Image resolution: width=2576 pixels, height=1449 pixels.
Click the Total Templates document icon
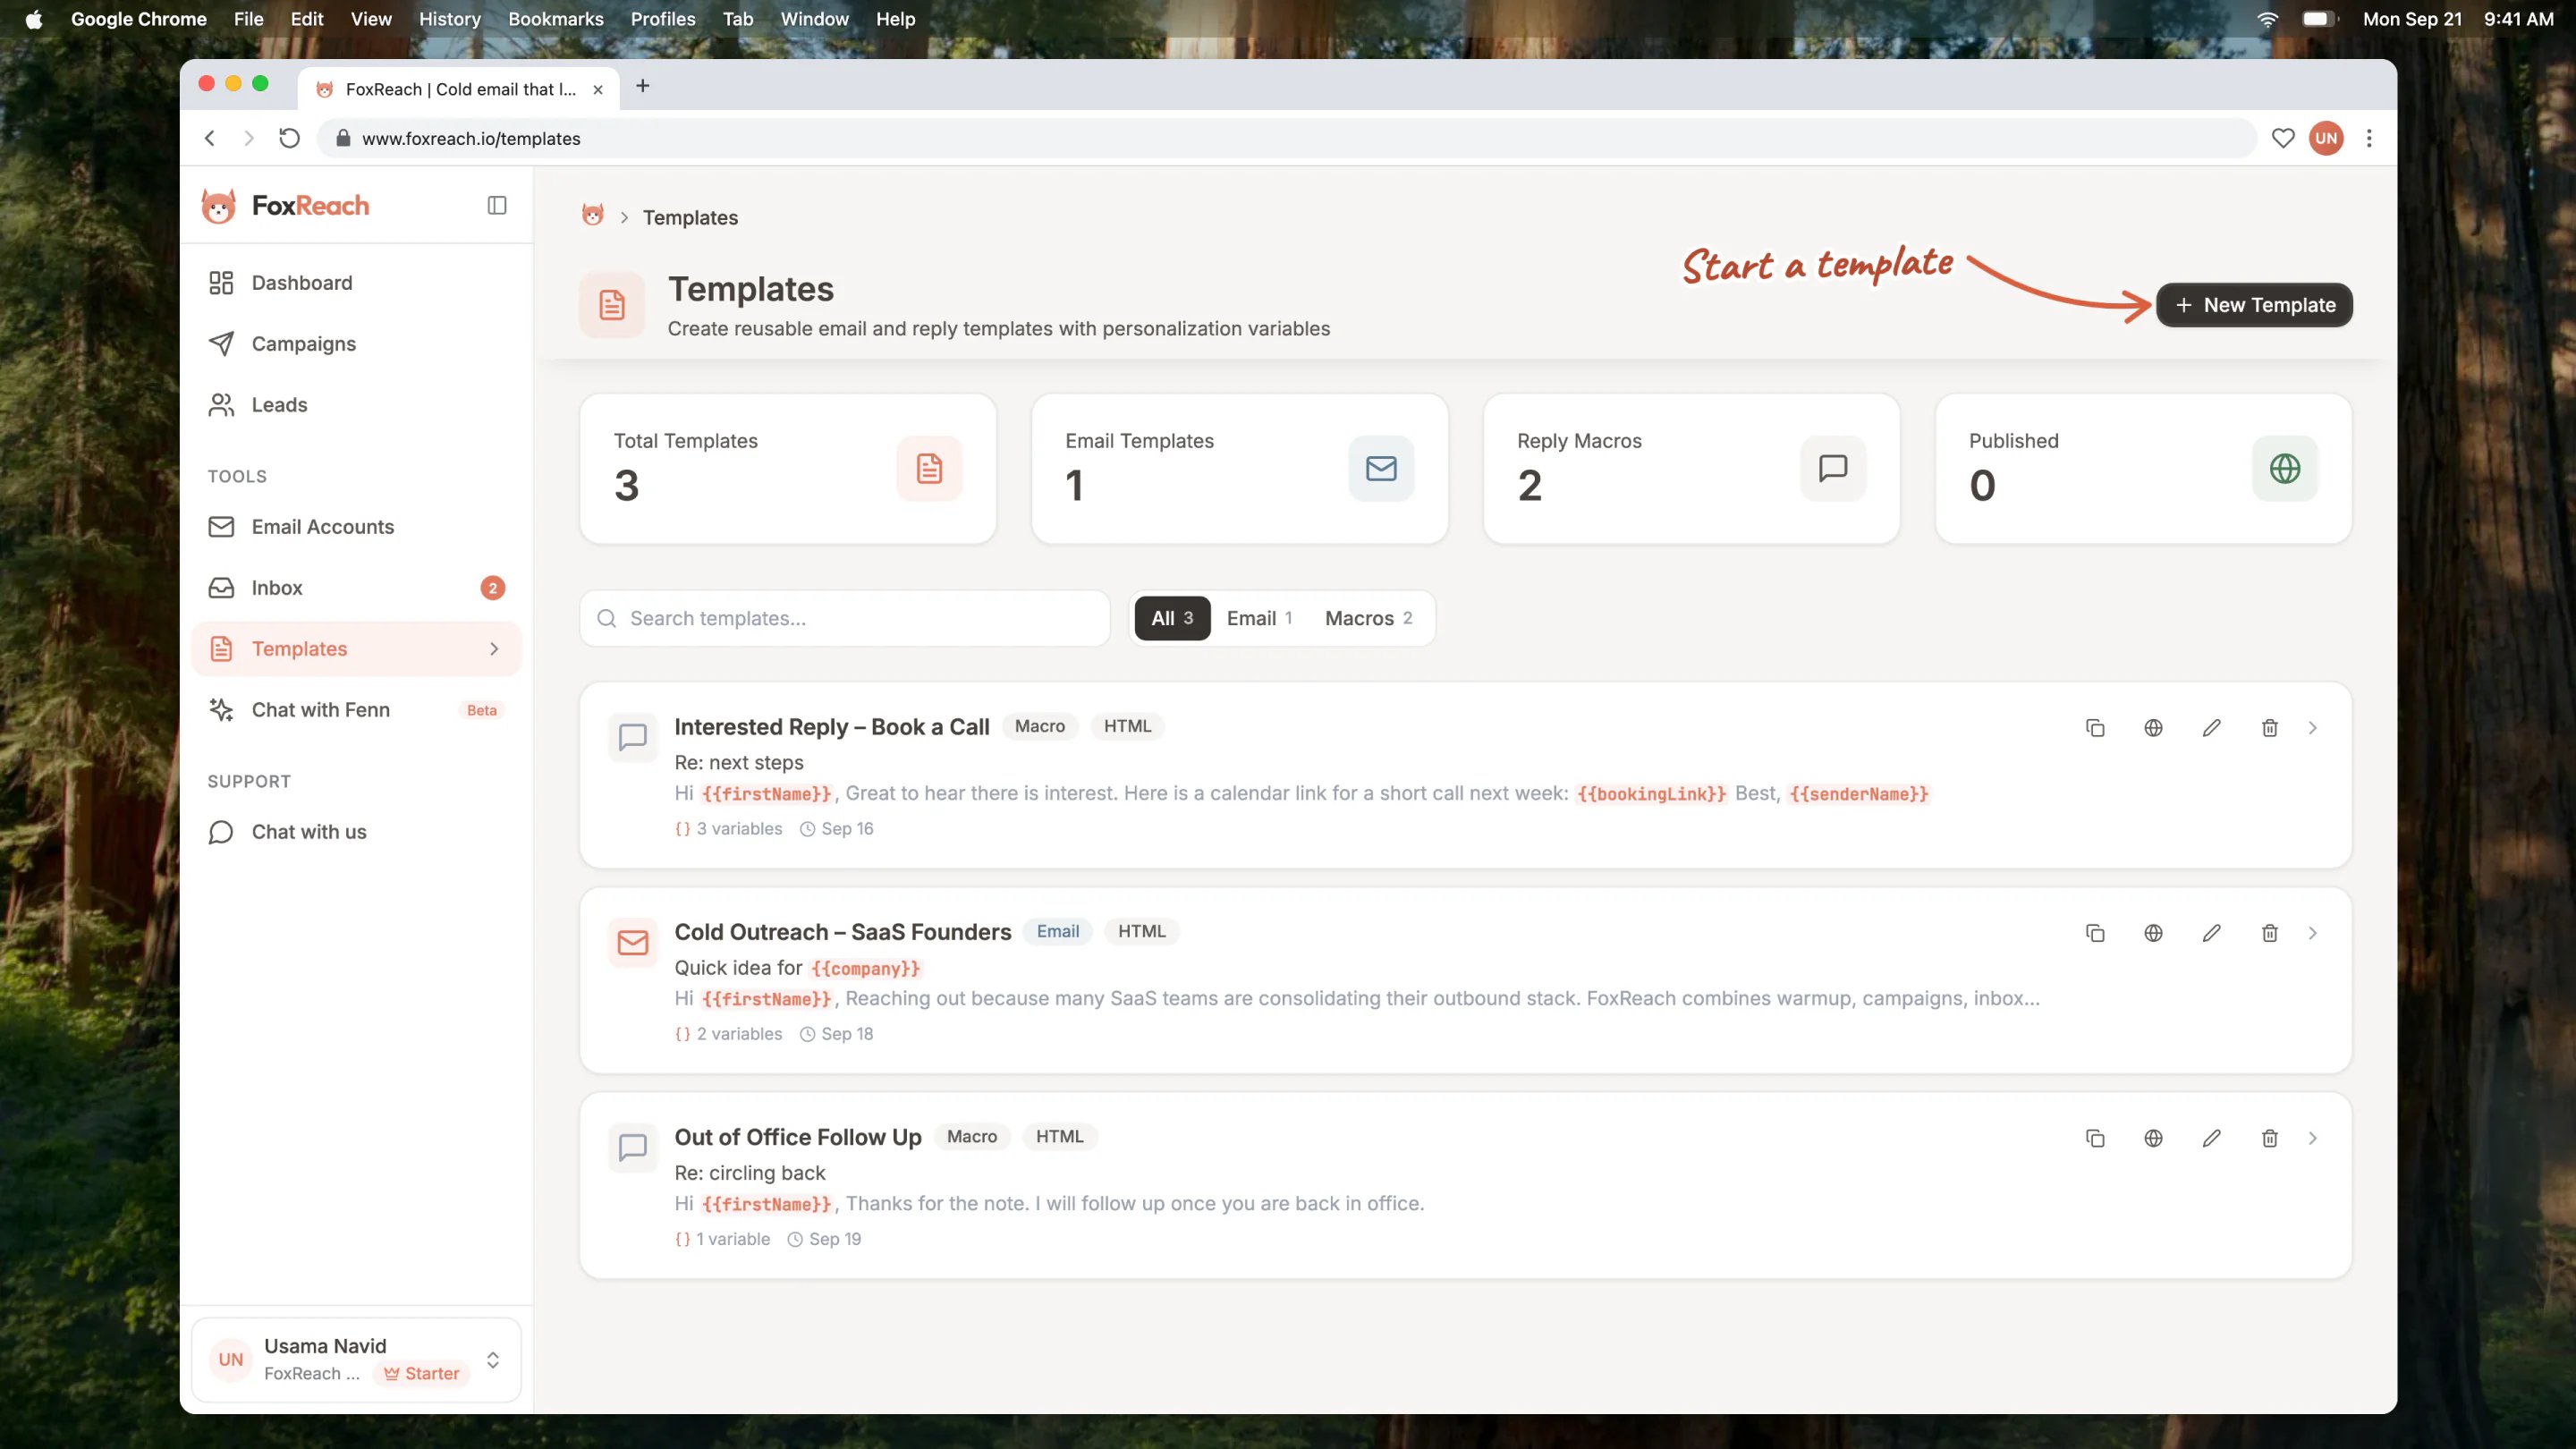pyautogui.click(x=929, y=468)
